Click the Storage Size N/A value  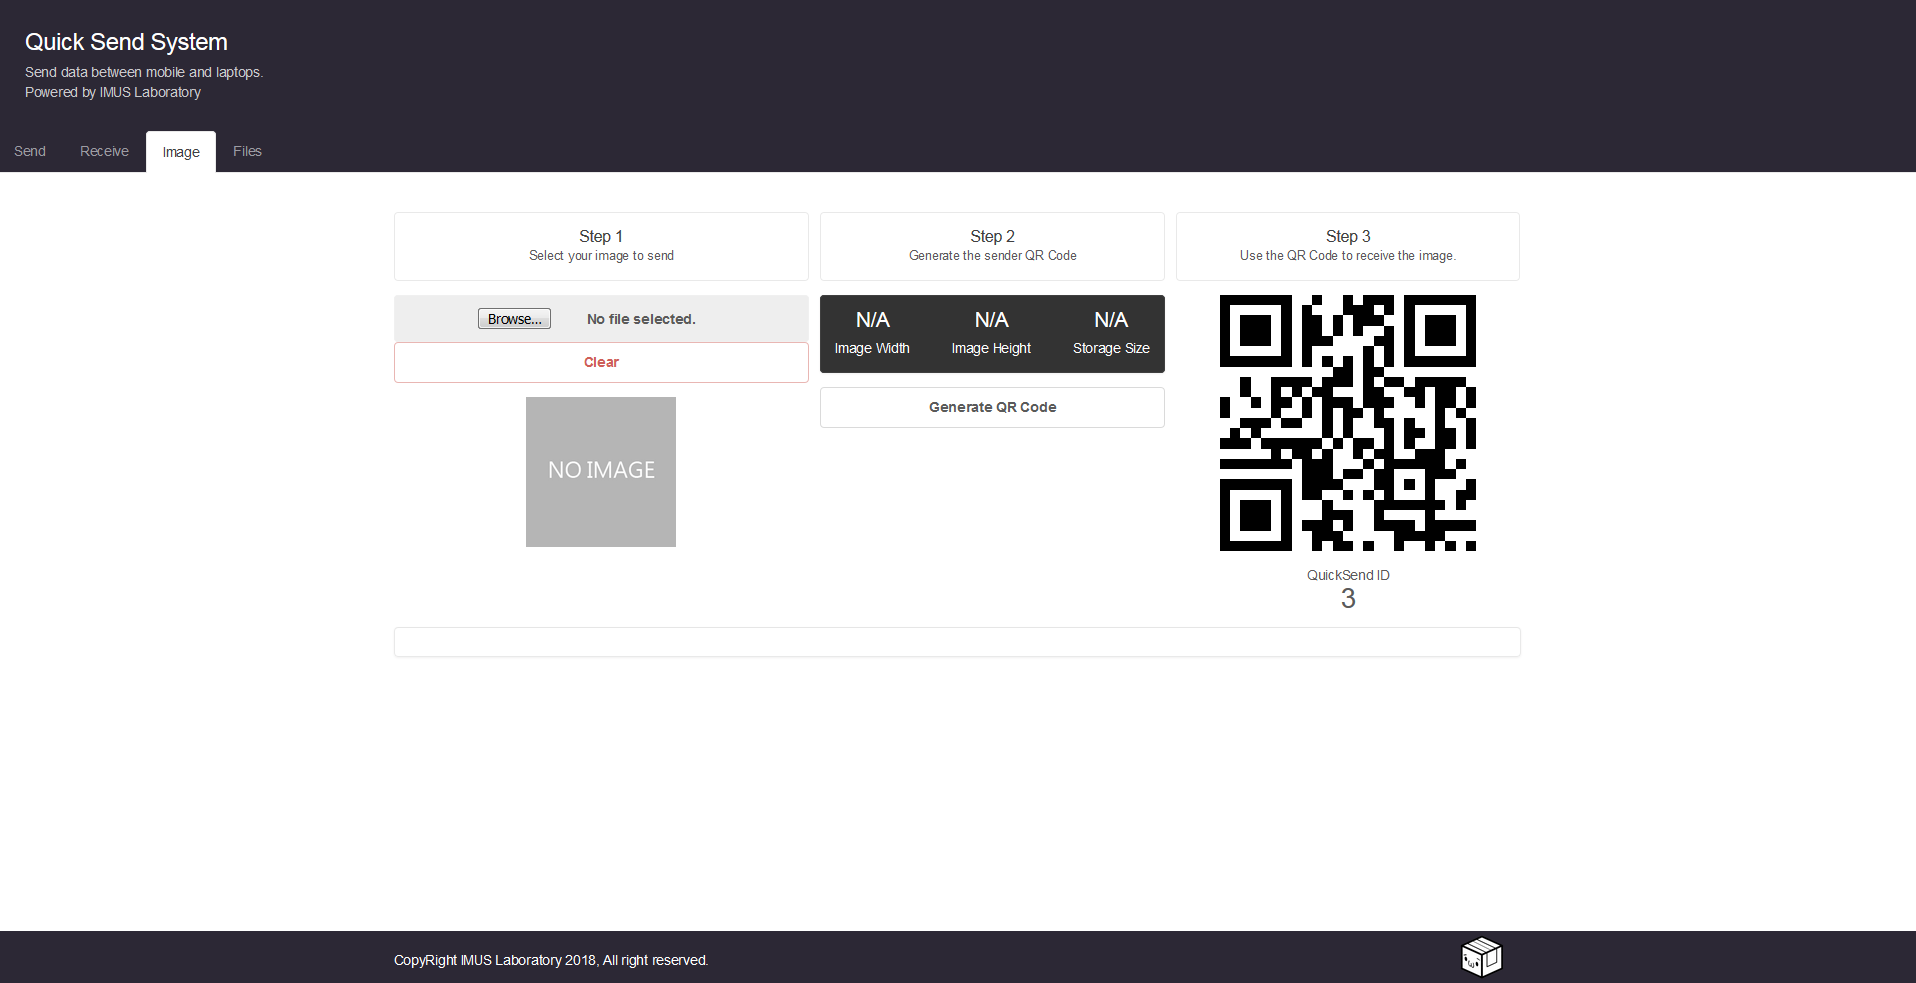tap(1110, 320)
